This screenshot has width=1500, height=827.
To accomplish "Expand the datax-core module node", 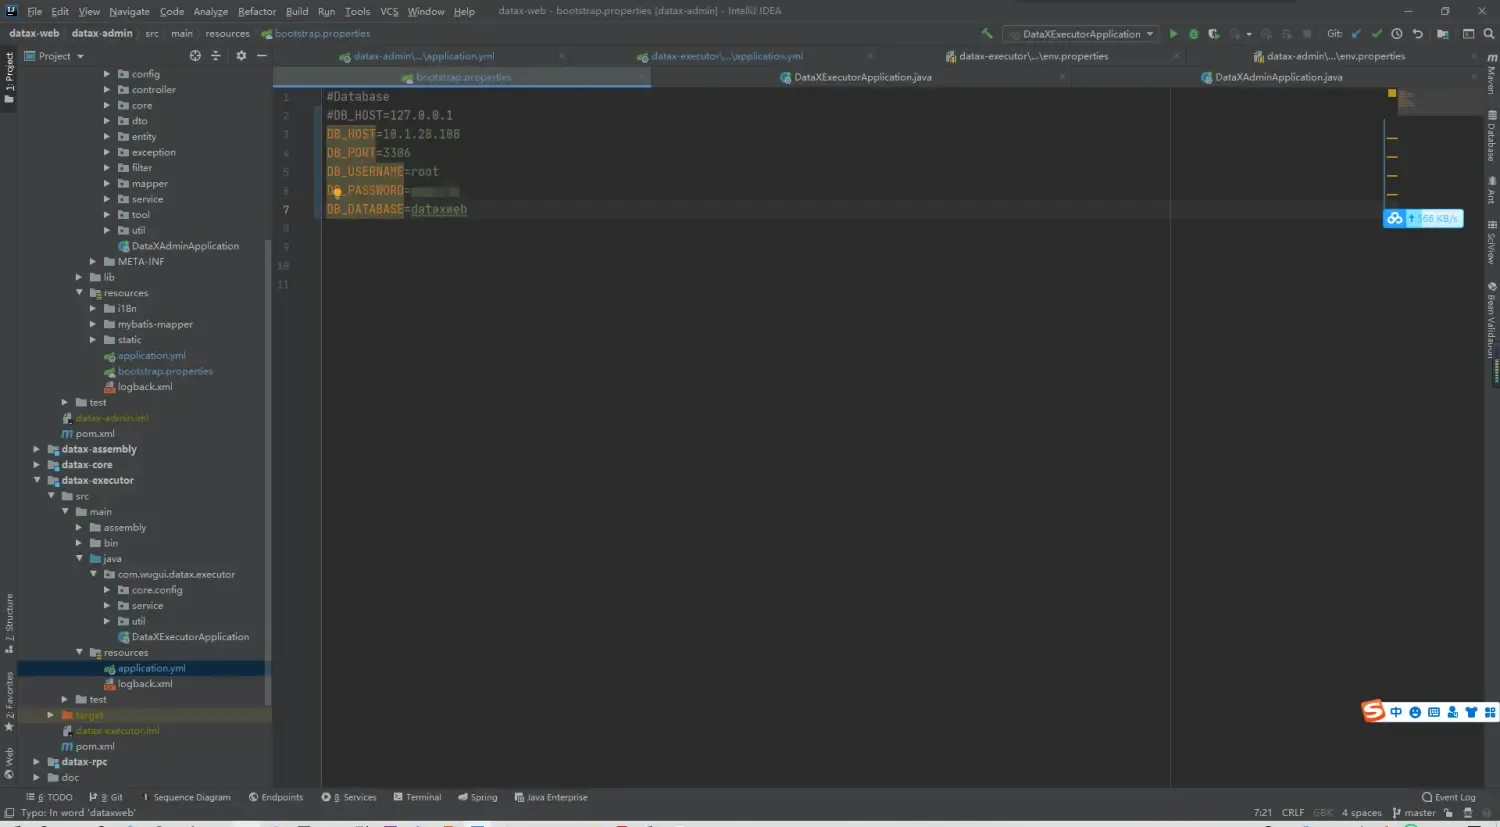I will [36, 464].
